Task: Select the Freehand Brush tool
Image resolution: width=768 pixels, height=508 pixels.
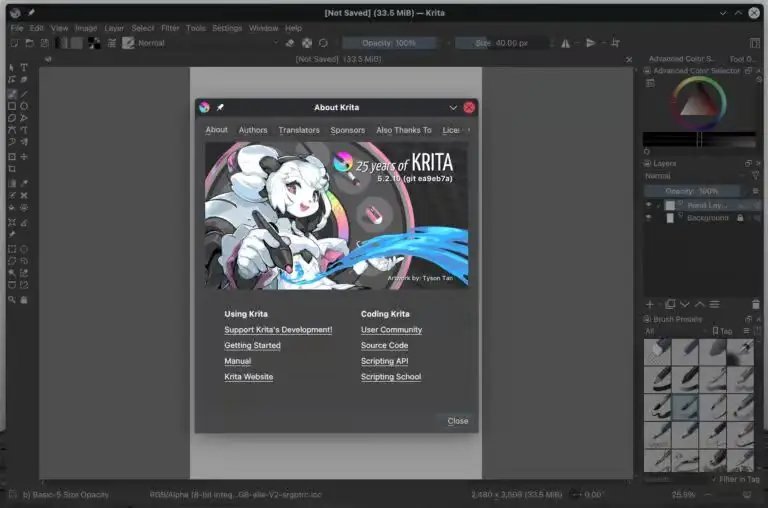Action: click(12, 94)
